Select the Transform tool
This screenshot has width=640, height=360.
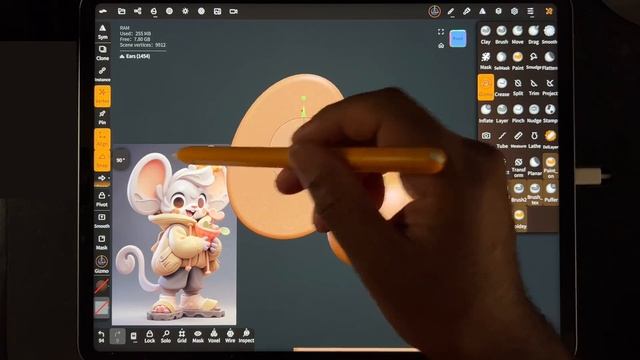(518, 167)
